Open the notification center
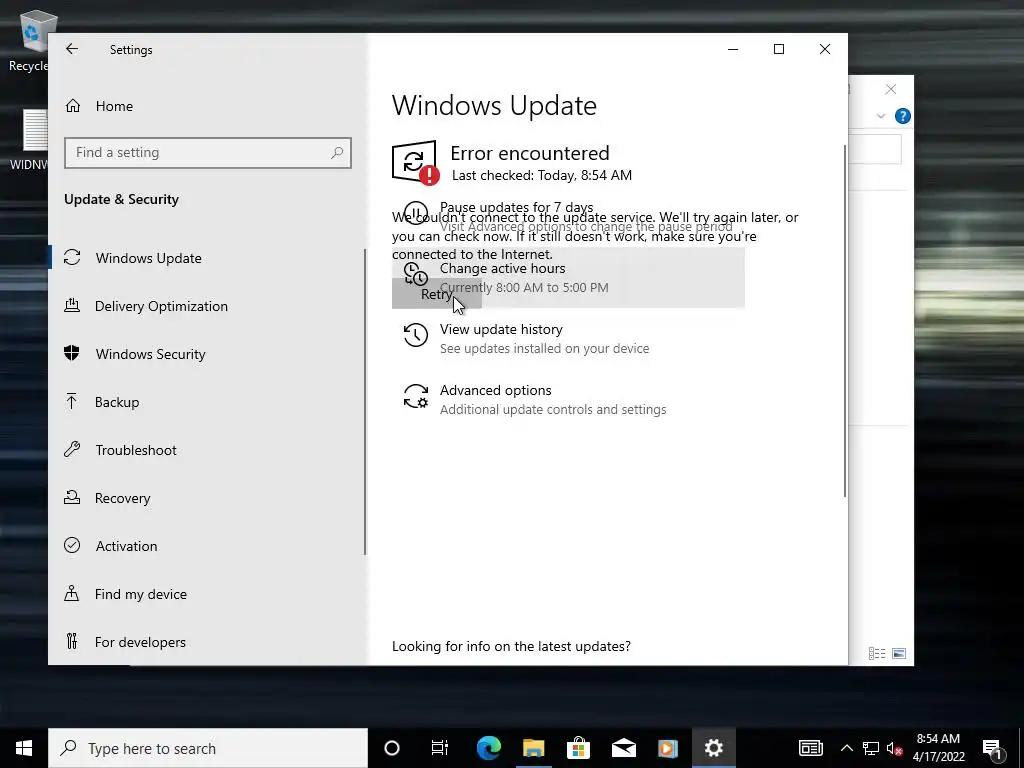This screenshot has height=768, width=1024. (x=993, y=749)
